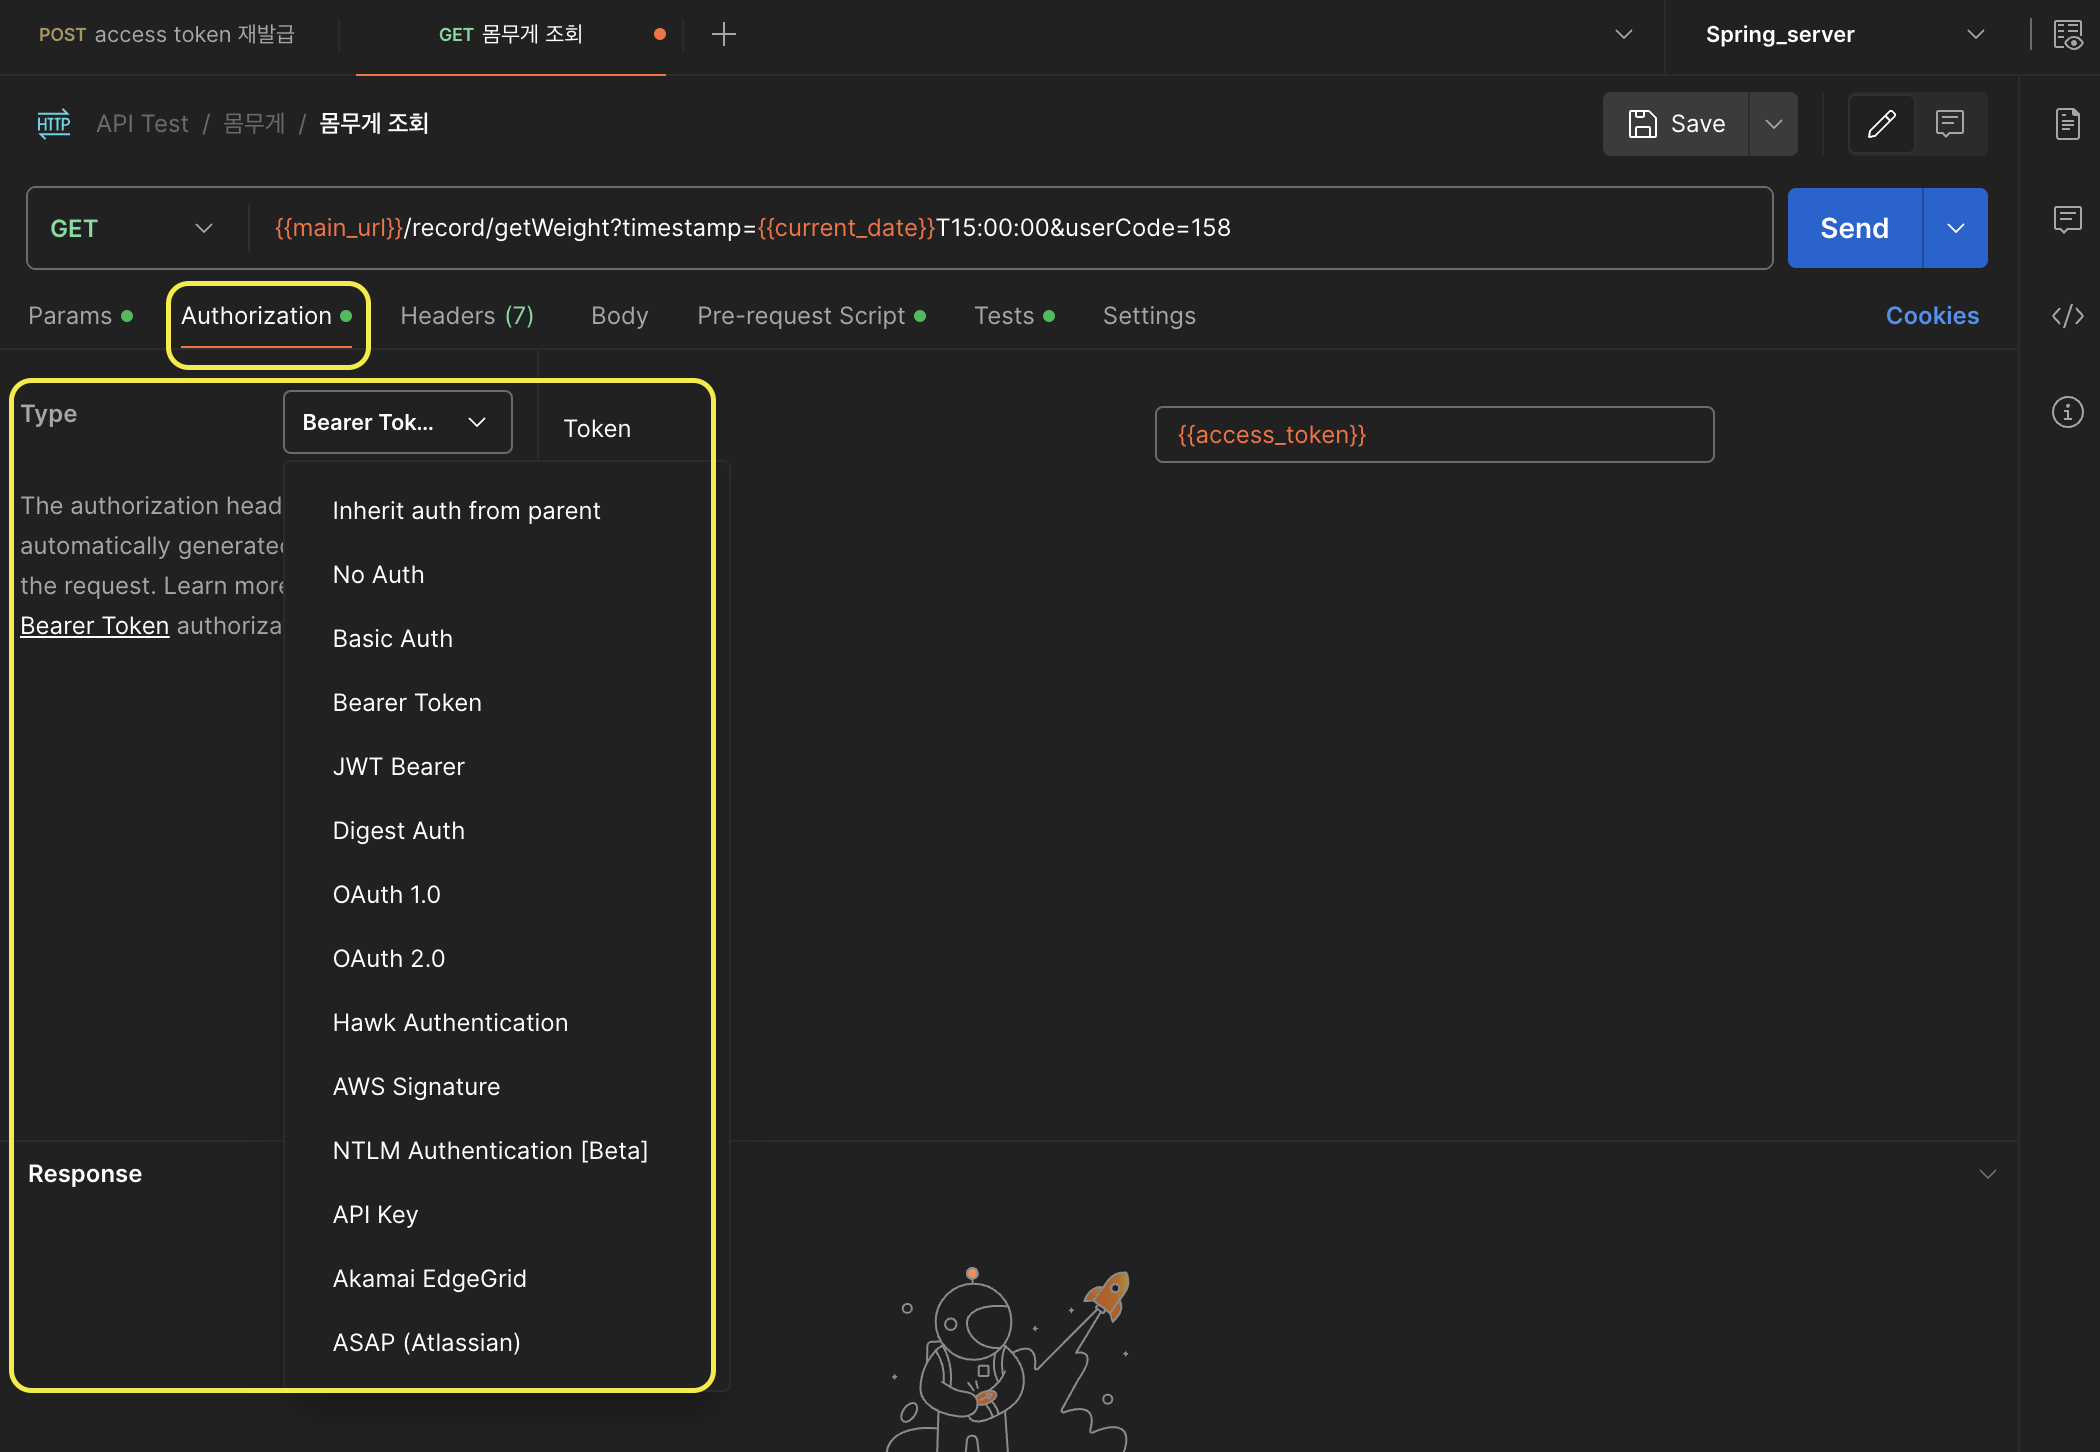Click the request info icon
This screenshot has height=1452, width=2100.
coord(2067,412)
